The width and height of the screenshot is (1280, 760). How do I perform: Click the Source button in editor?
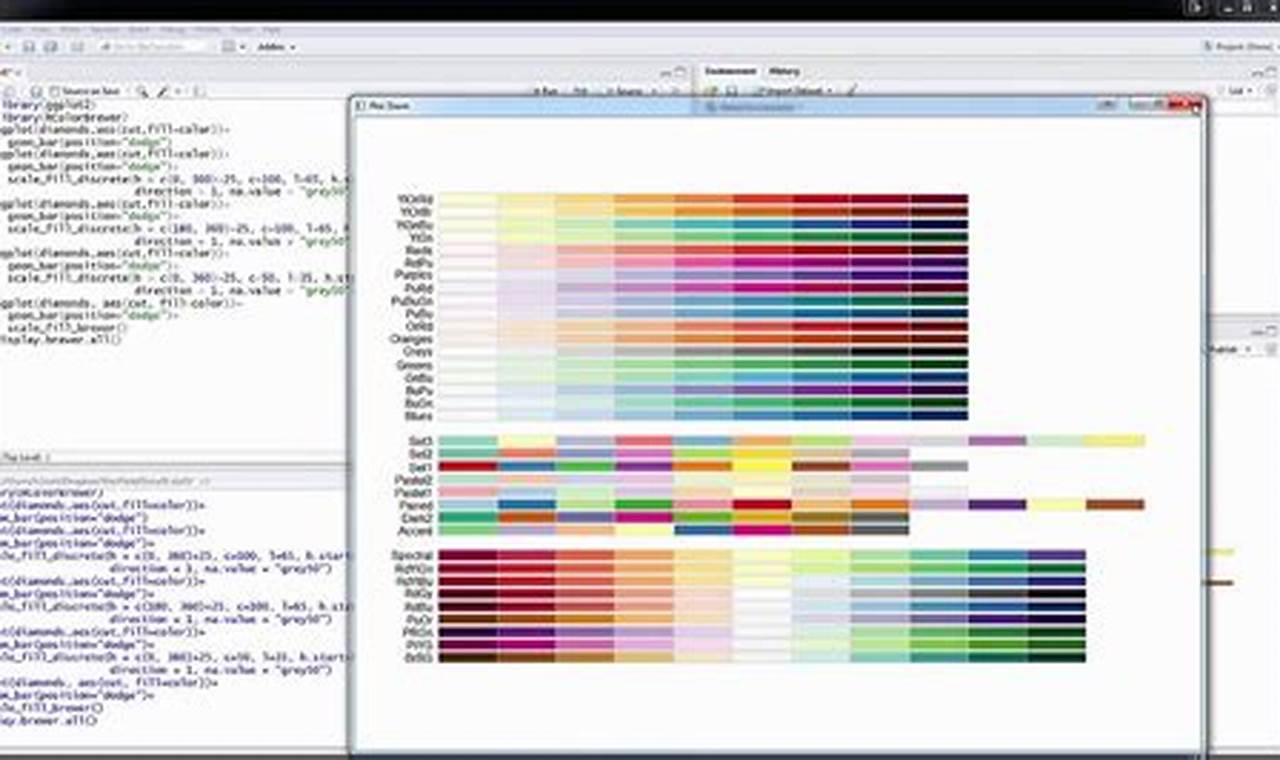(628, 91)
